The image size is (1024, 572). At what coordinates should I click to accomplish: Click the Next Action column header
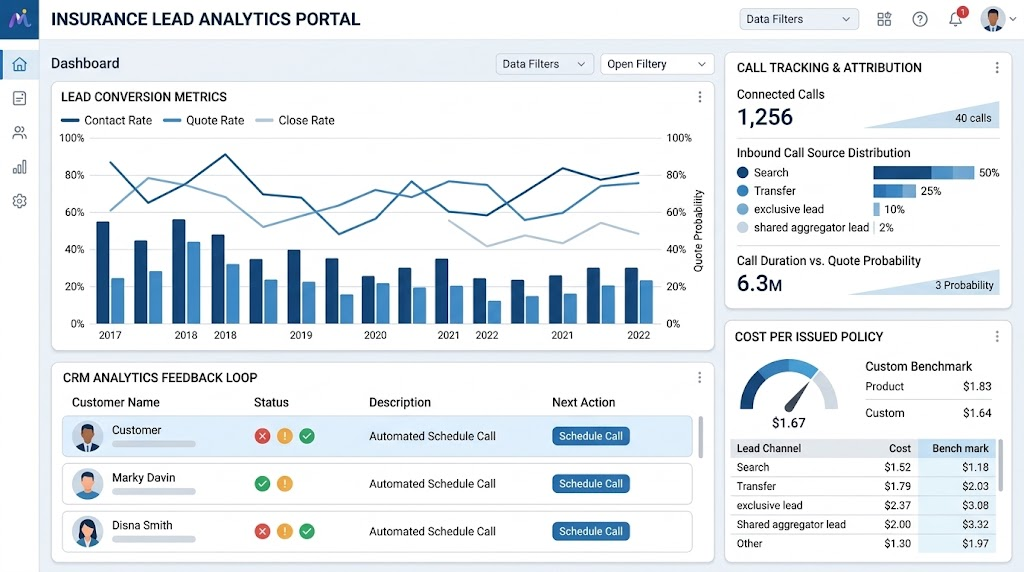pyautogui.click(x=584, y=402)
